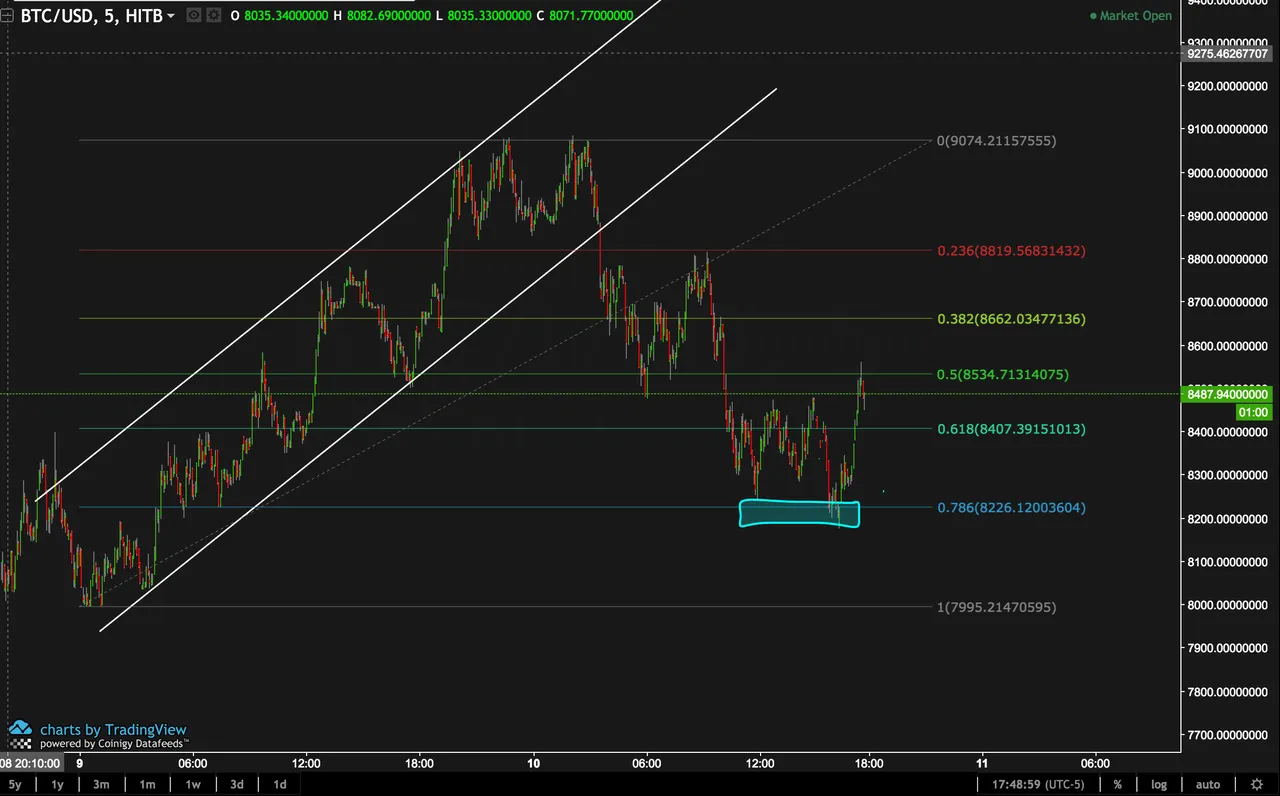Click the 7700.00000000 price axis label

coord(1230,735)
